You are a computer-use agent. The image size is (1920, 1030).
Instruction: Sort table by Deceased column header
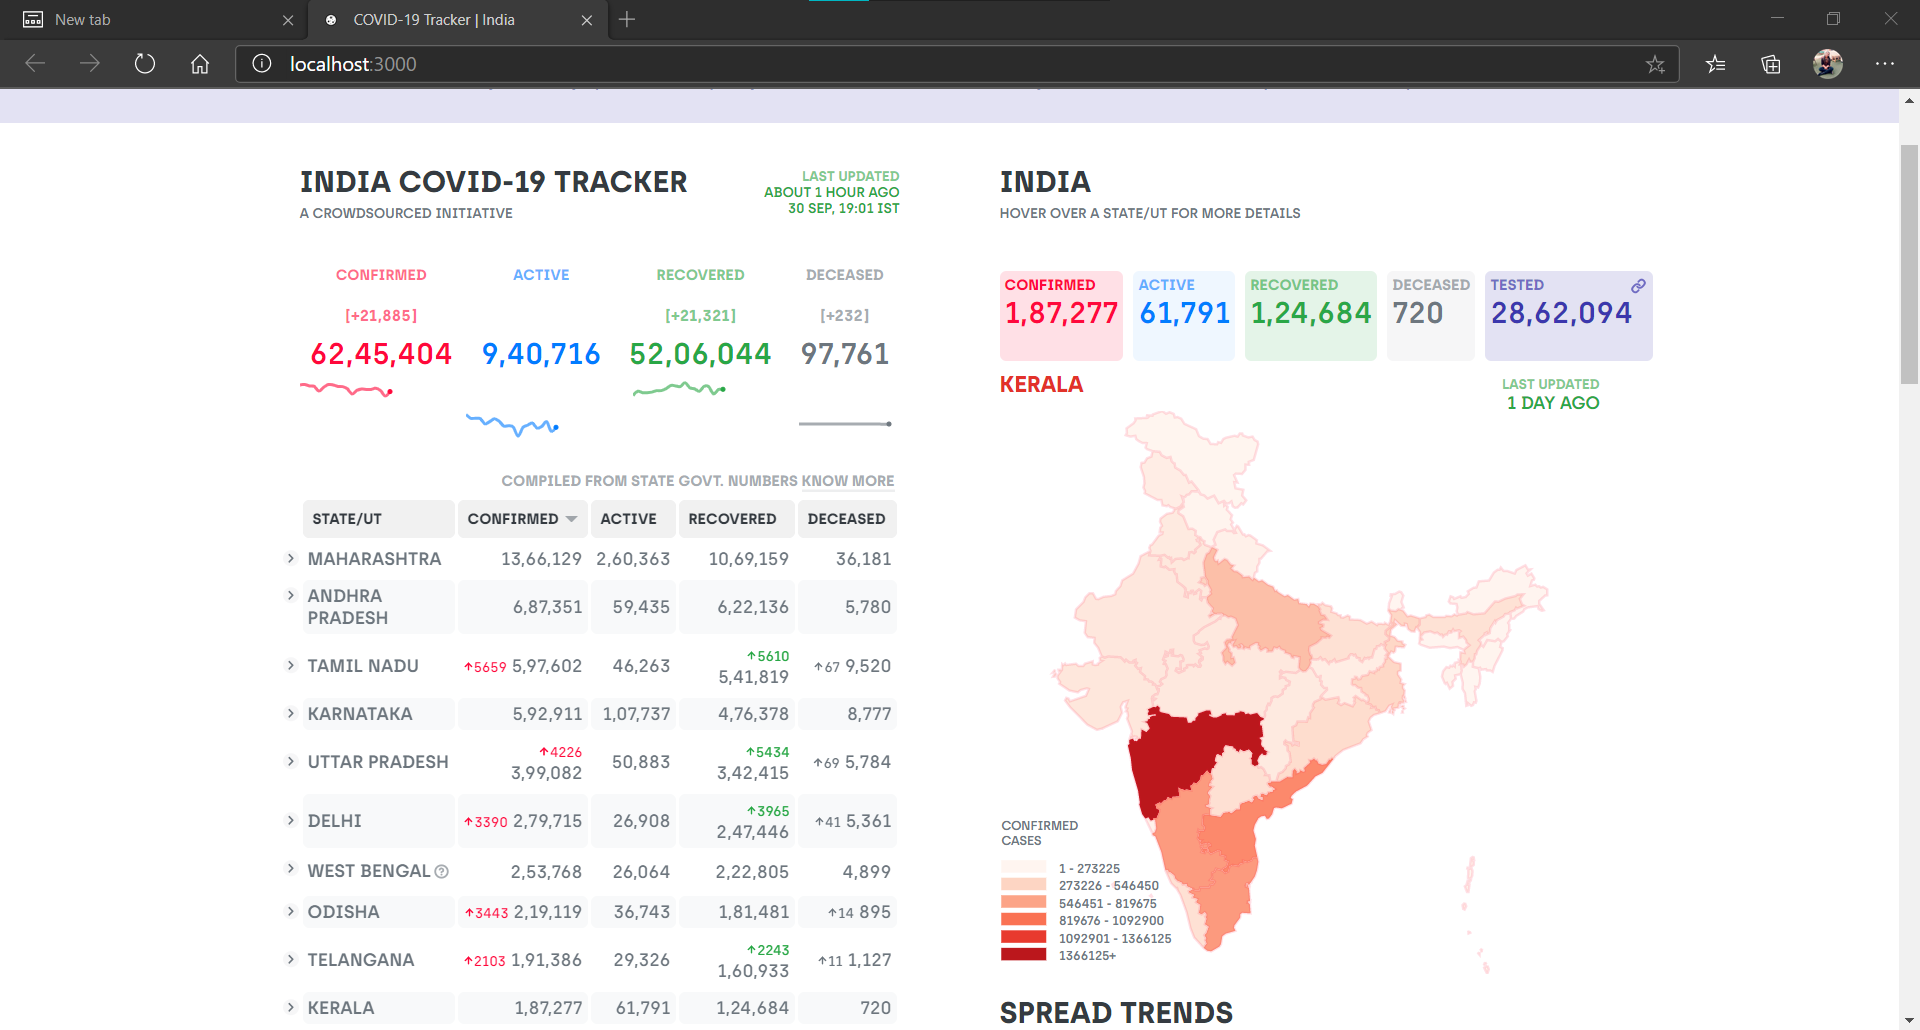point(846,519)
